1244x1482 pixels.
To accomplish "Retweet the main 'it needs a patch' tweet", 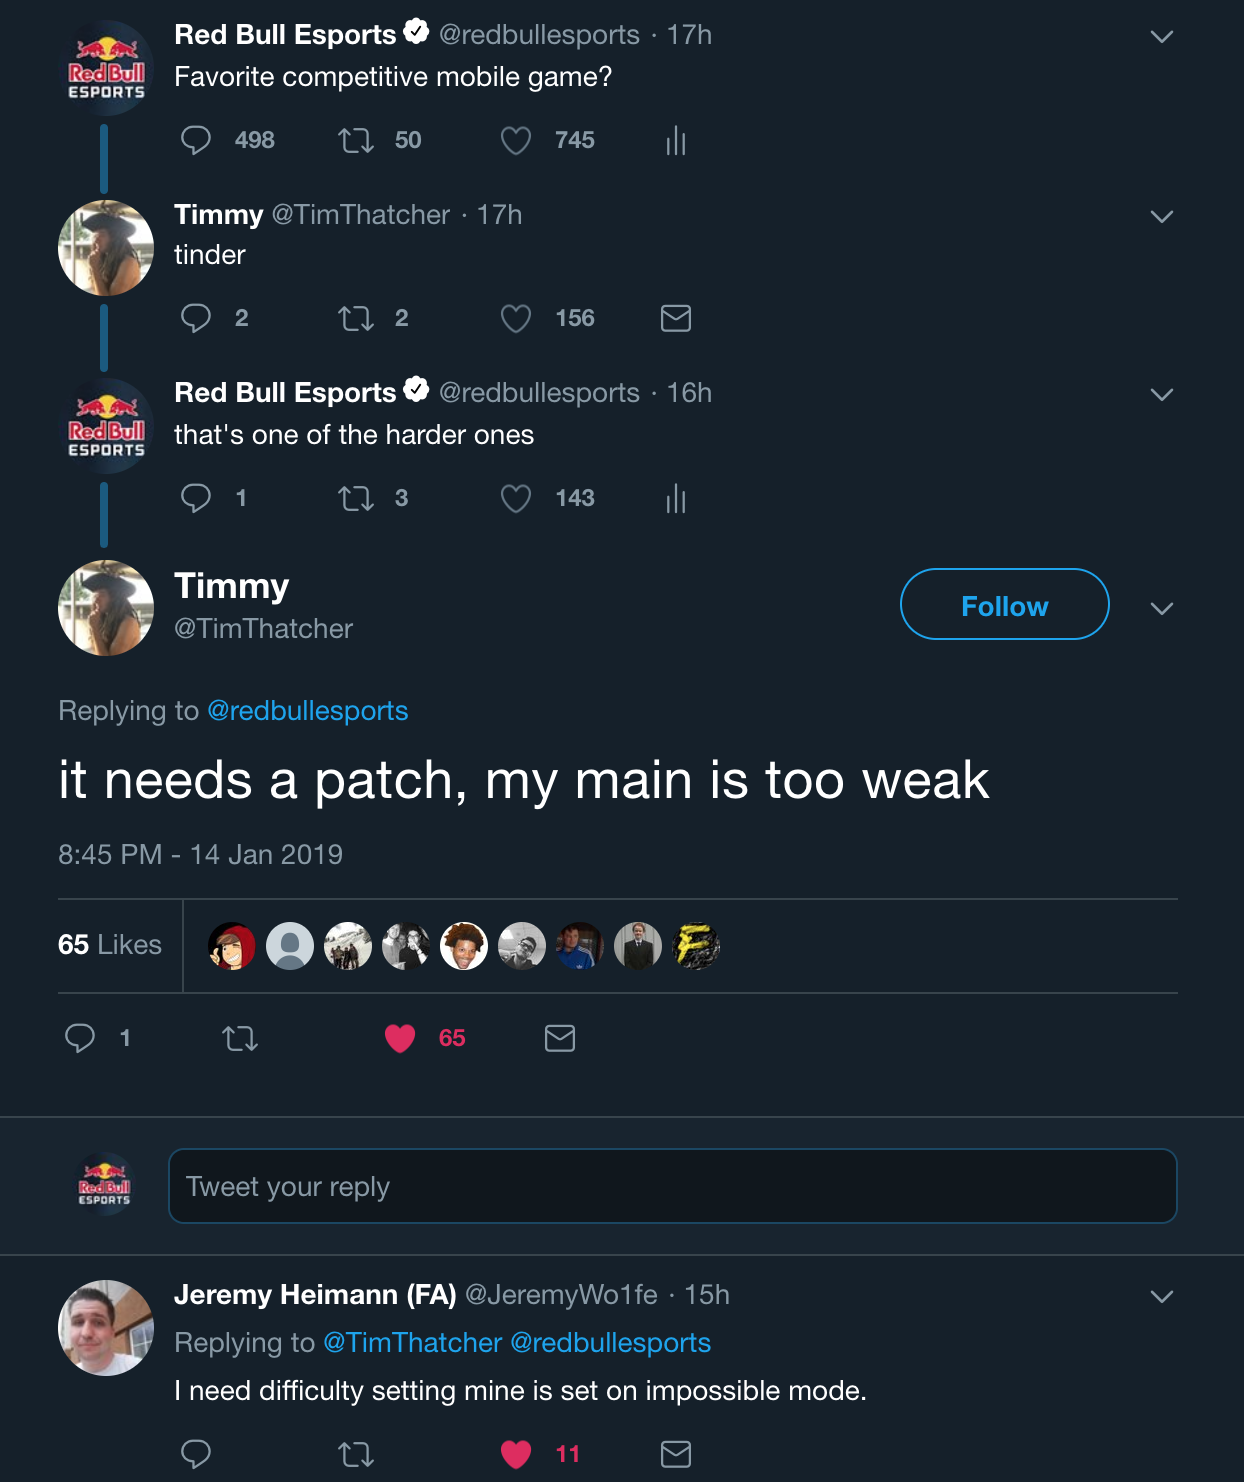I will tap(240, 1039).
